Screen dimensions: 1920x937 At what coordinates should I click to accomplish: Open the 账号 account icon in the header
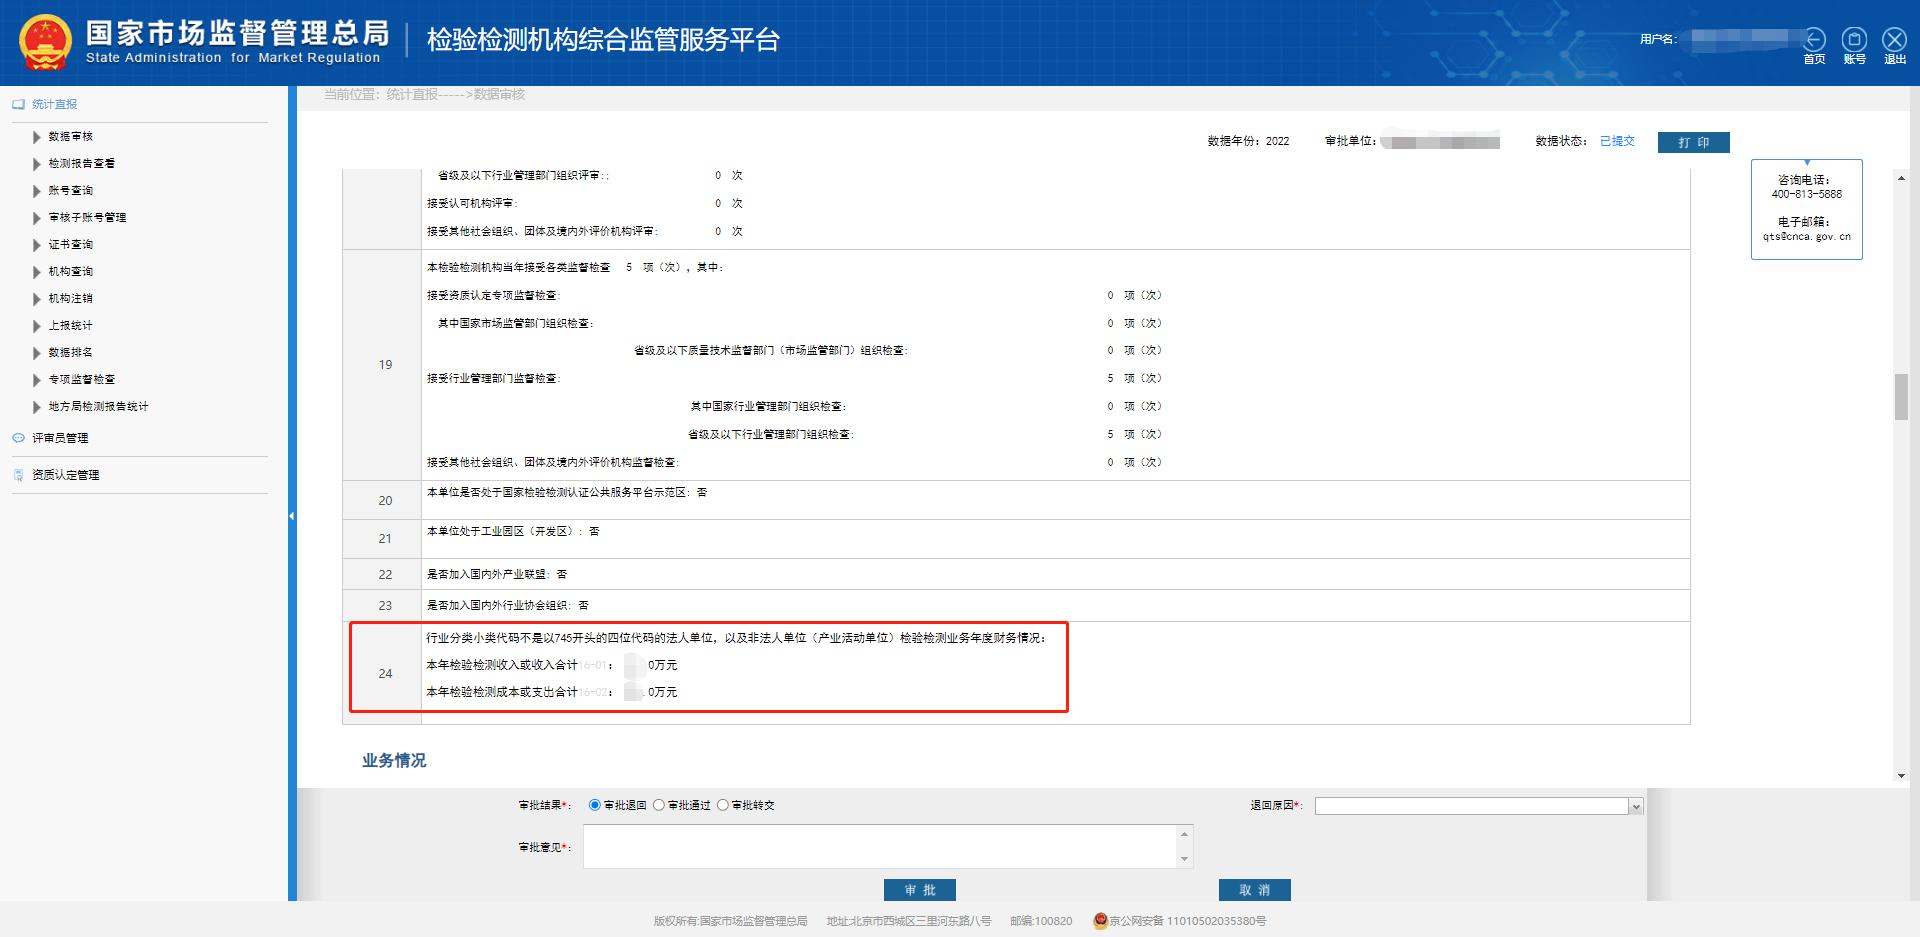click(x=1855, y=40)
